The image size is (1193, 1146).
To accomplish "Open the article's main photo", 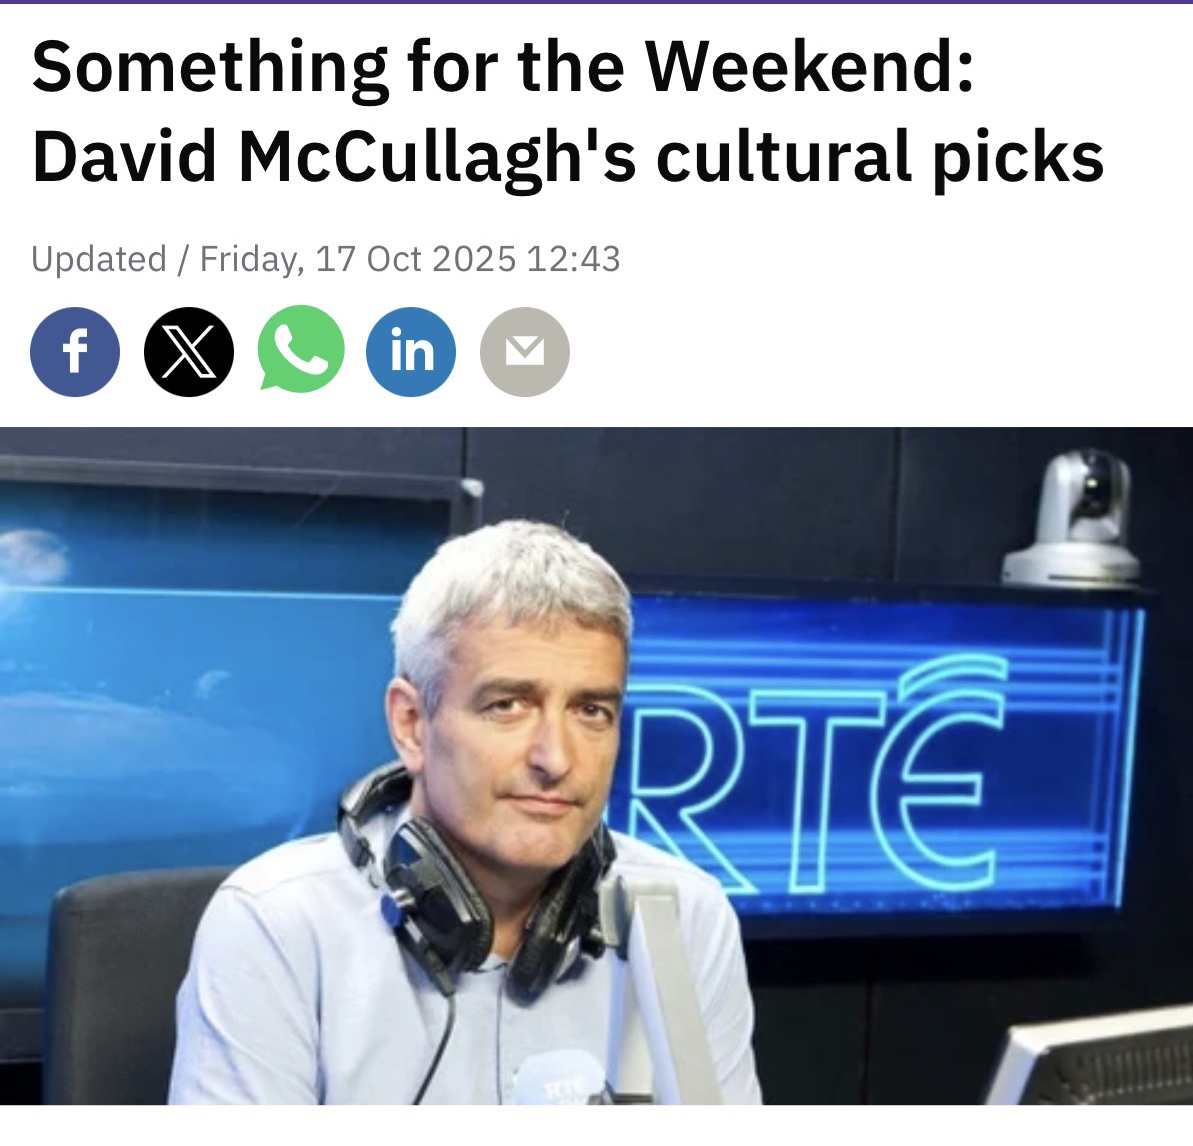I will tap(596, 766).
